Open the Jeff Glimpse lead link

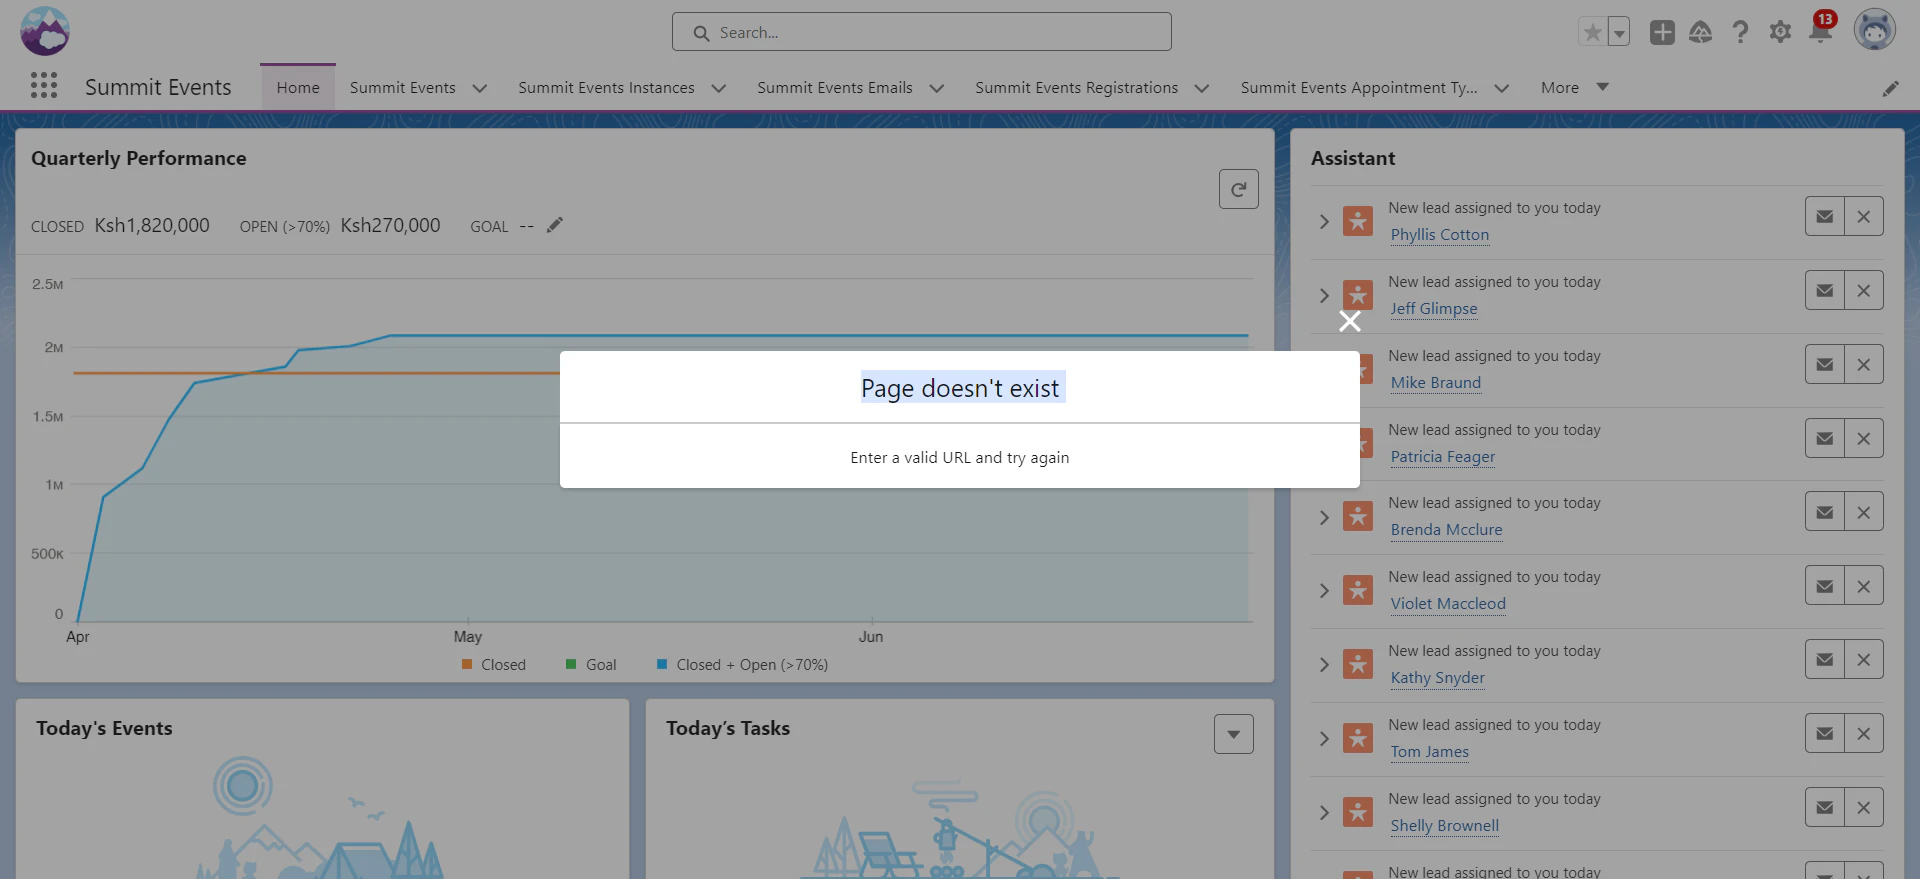(1434, 309)
